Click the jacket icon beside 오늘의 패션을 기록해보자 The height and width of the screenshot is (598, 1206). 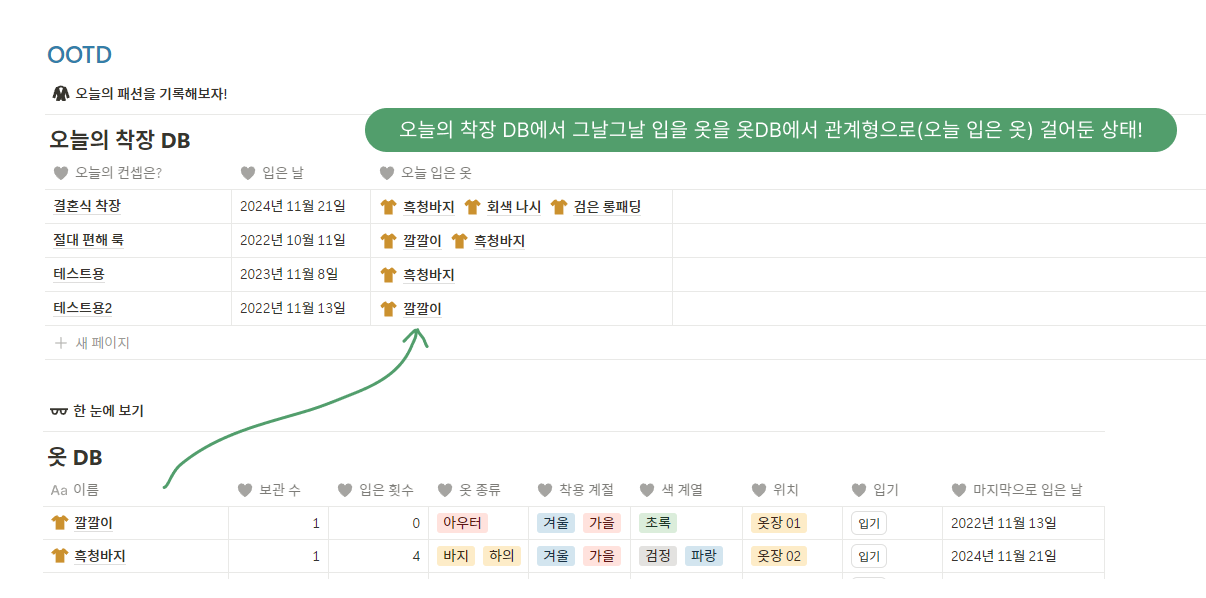click(59, 93)
